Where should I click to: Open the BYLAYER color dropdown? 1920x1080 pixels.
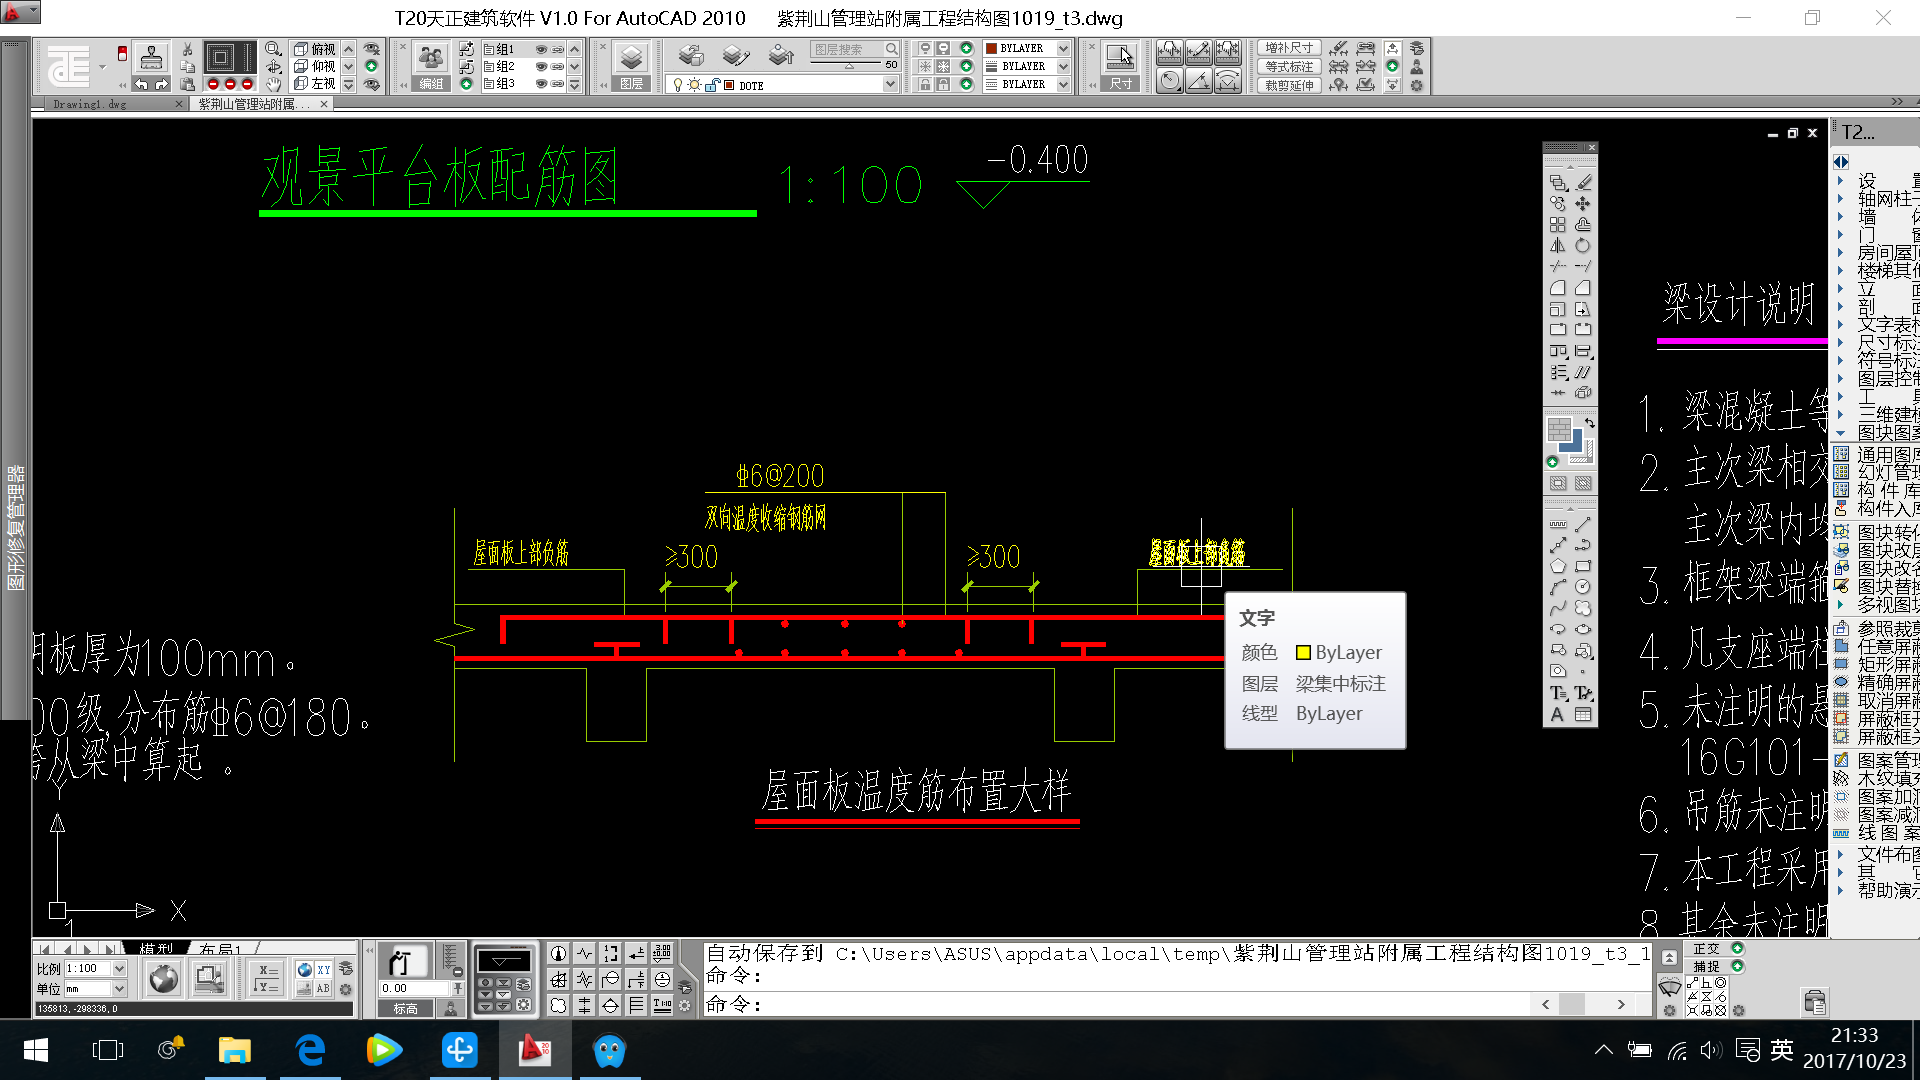[x=1062, y=48]
